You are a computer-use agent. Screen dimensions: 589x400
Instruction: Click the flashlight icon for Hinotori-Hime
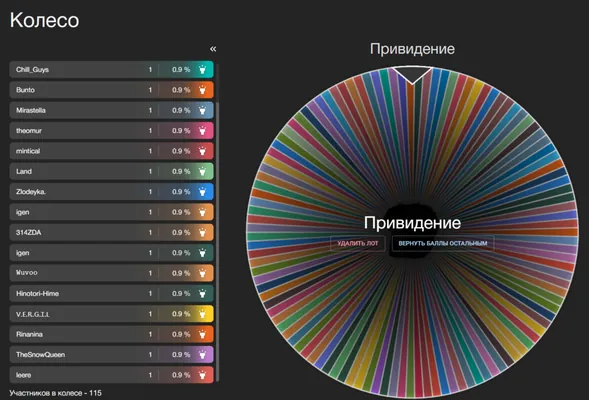click(x=202, y=293)
